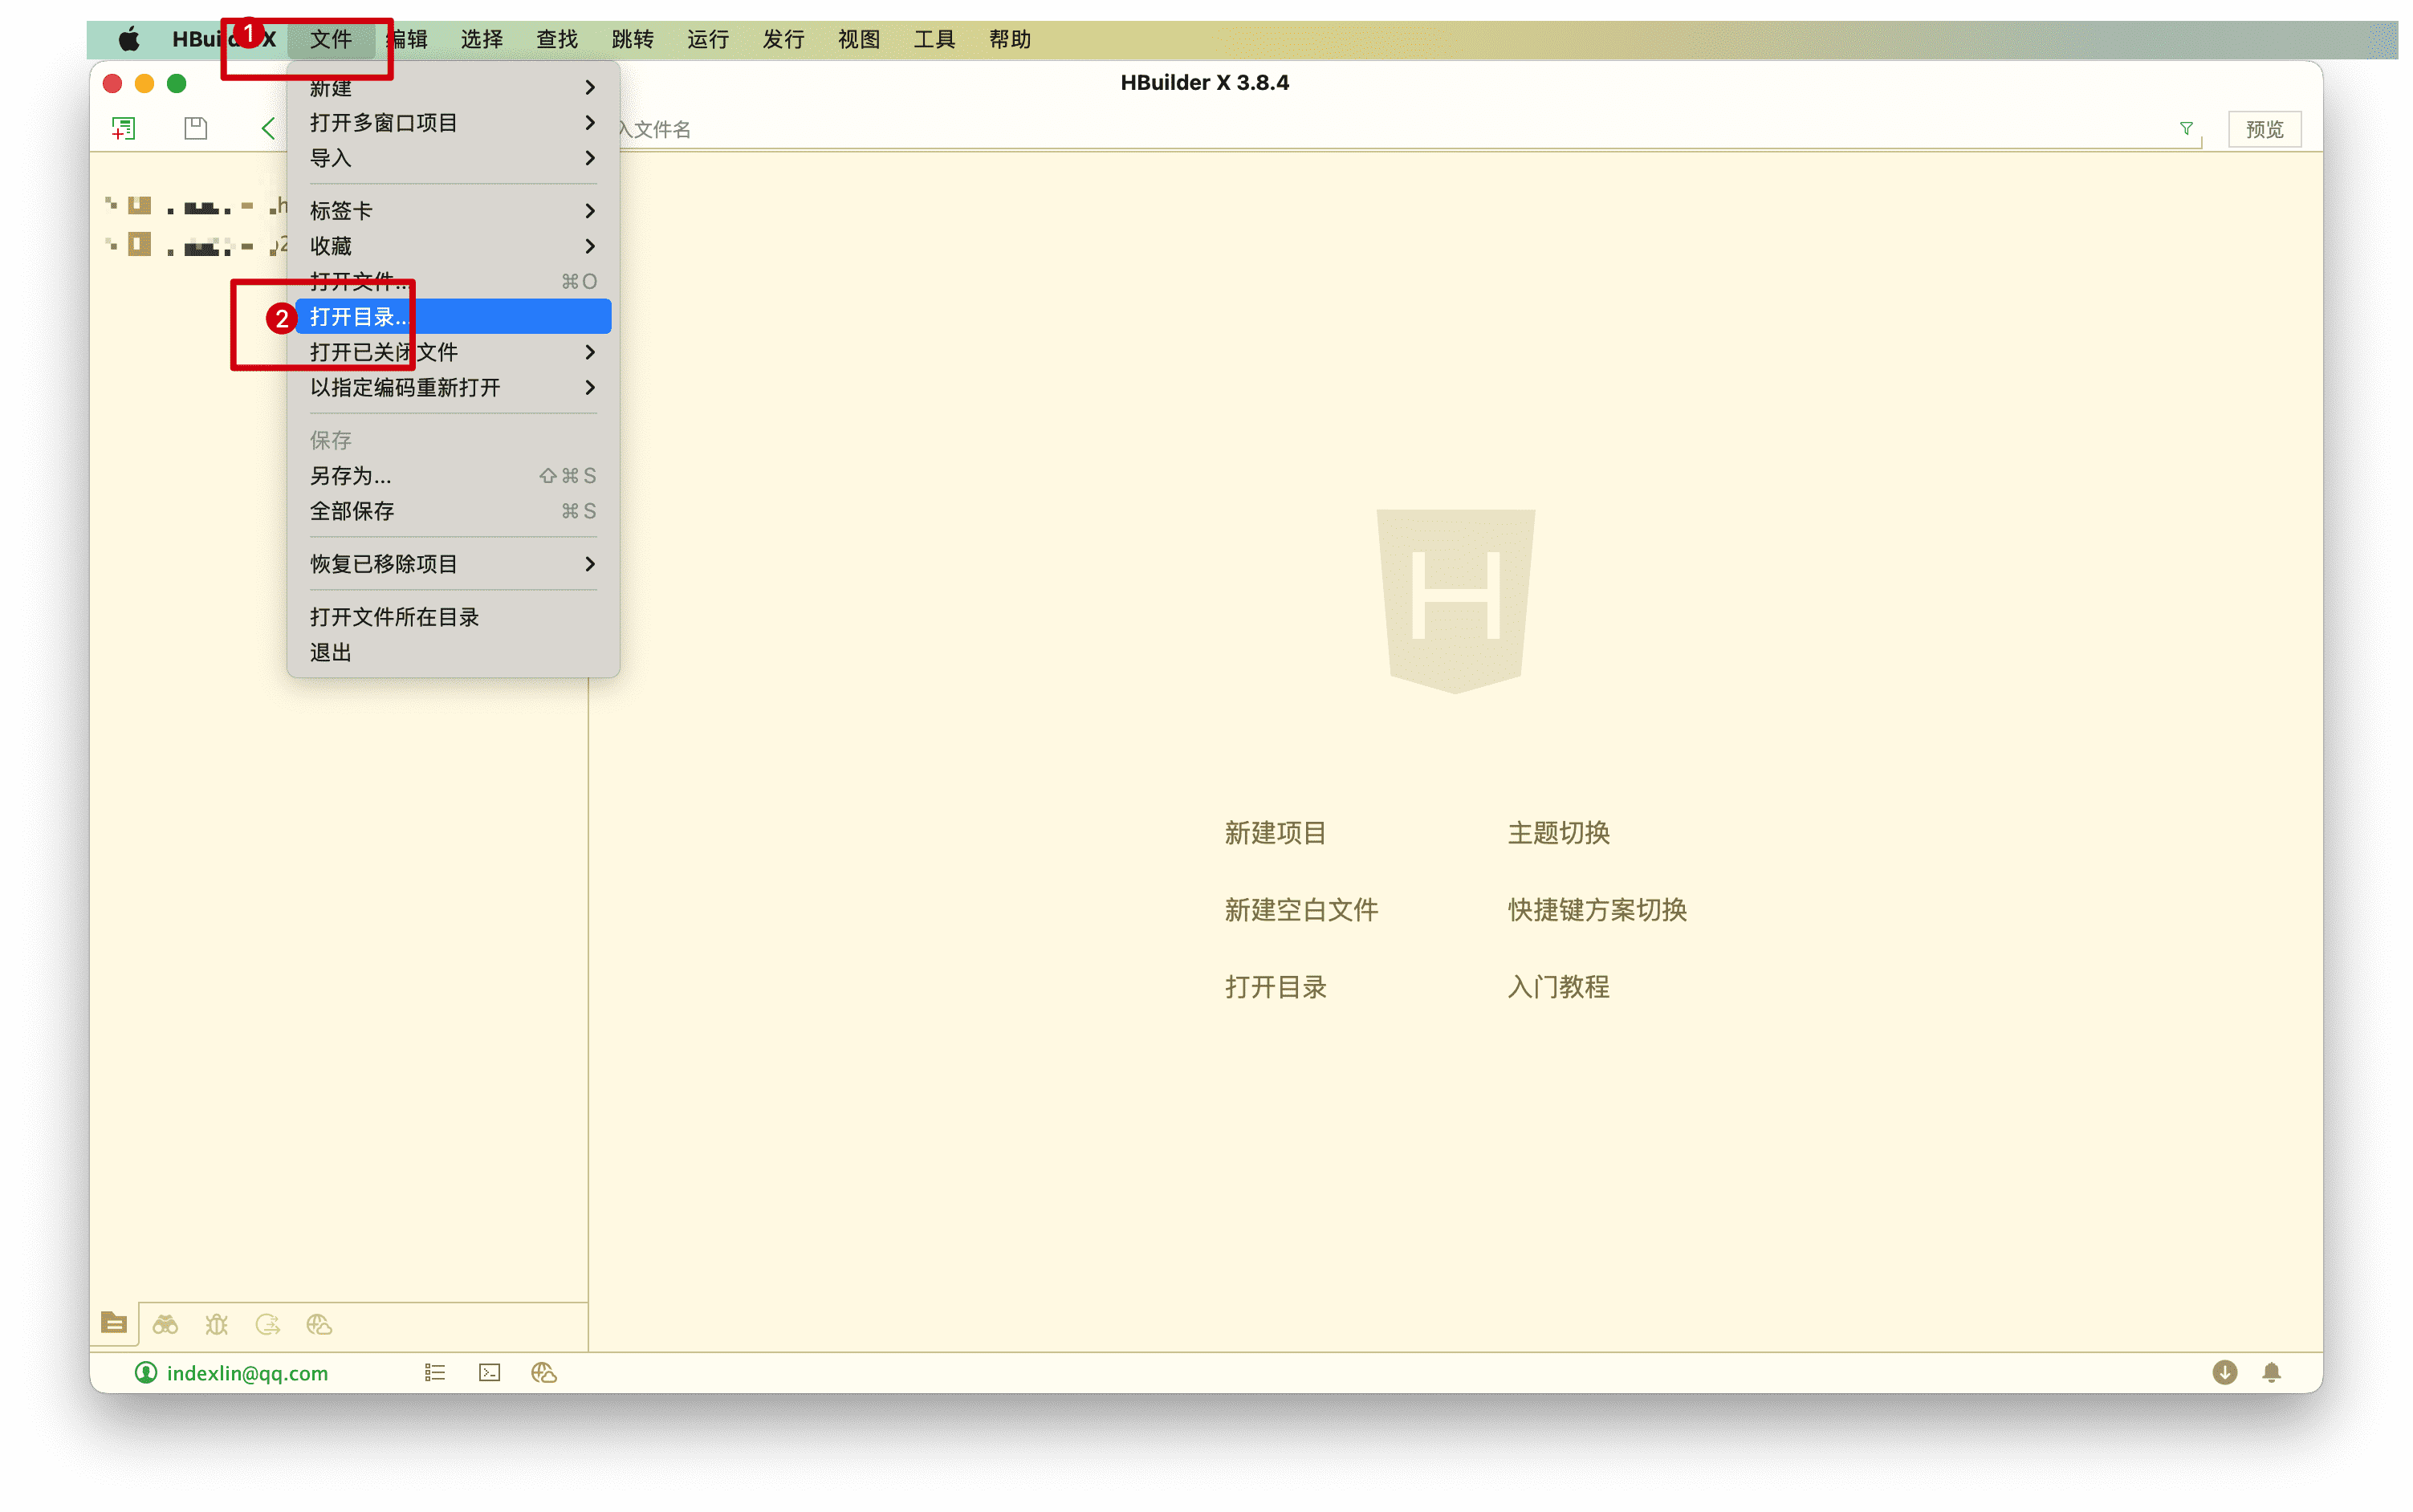This screenshot has height=1512, width=2413.
Task: Choose 退出 from the file menu
Action: coord(453,652)
